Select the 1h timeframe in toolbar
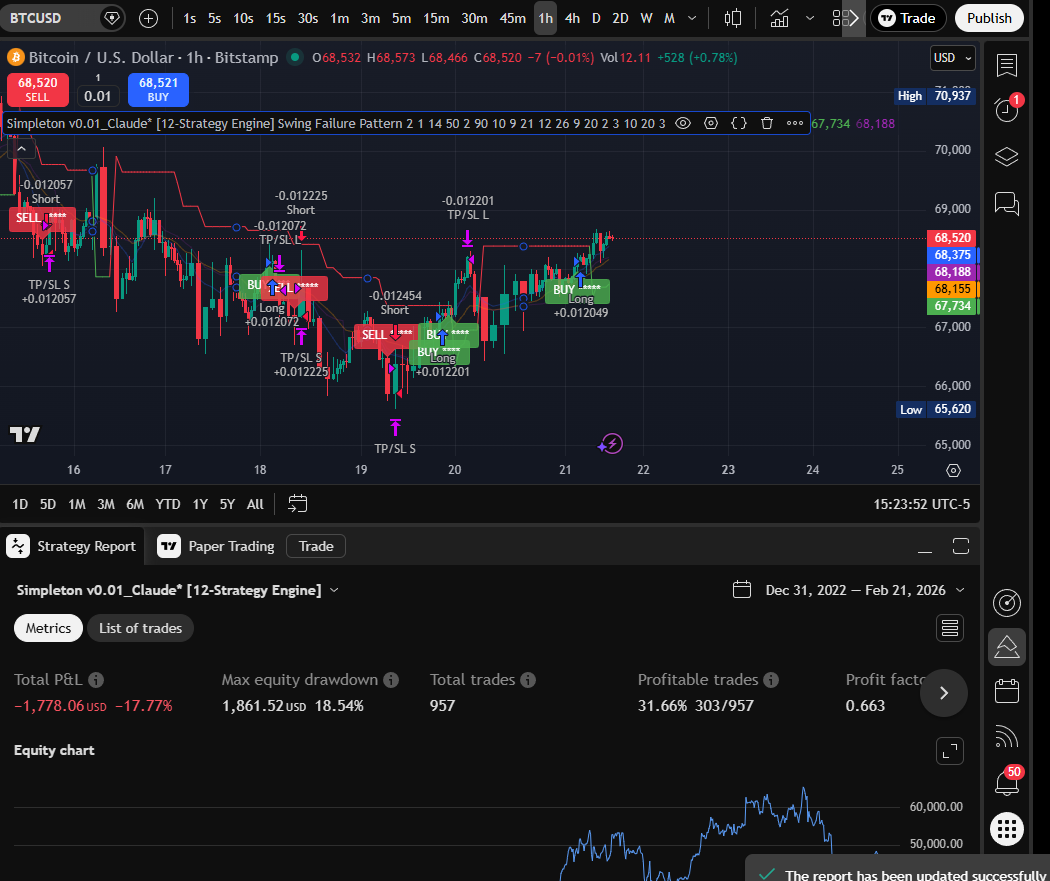Viewport: 1050px width, 881px height. pyautogui.click(x=545, y=18)
